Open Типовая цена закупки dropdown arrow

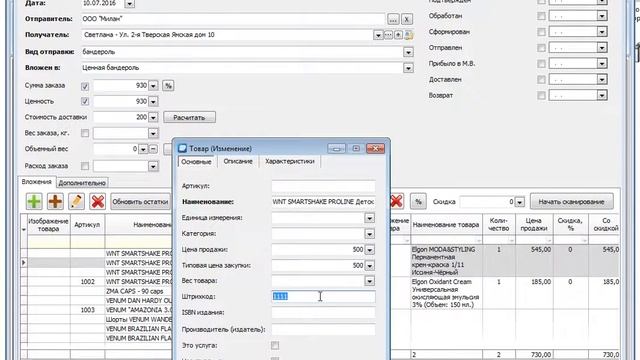tap(369, 266)
